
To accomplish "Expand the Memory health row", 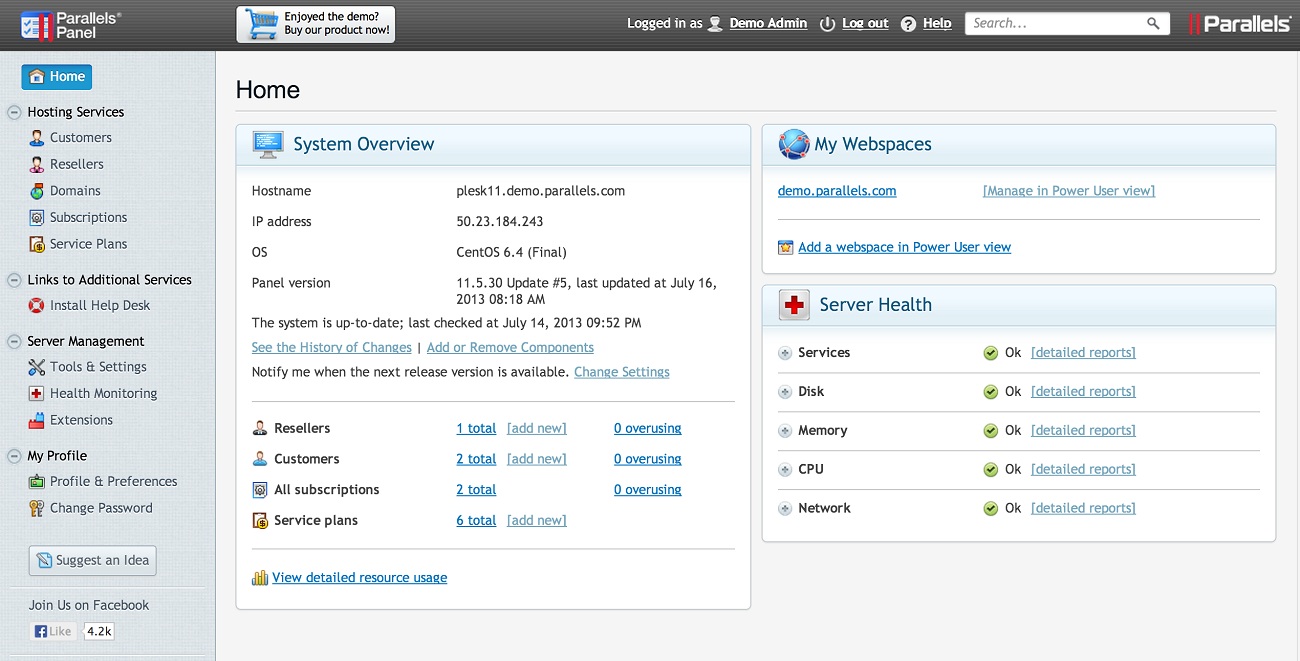I will (x=785, y=431).
